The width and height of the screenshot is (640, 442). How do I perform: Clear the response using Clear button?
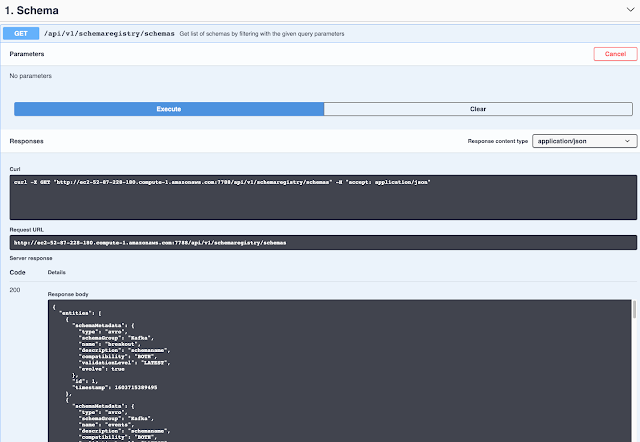[x=478, y=108]
